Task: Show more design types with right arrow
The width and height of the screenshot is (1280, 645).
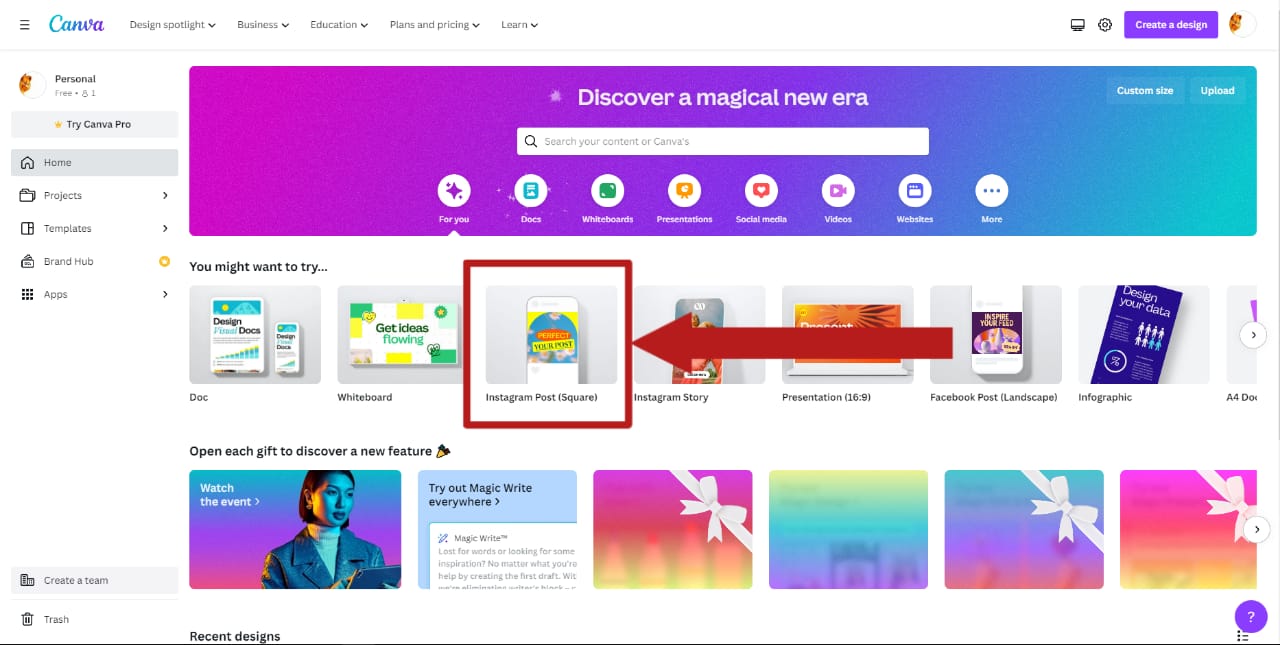Action: pos(1253,335)
